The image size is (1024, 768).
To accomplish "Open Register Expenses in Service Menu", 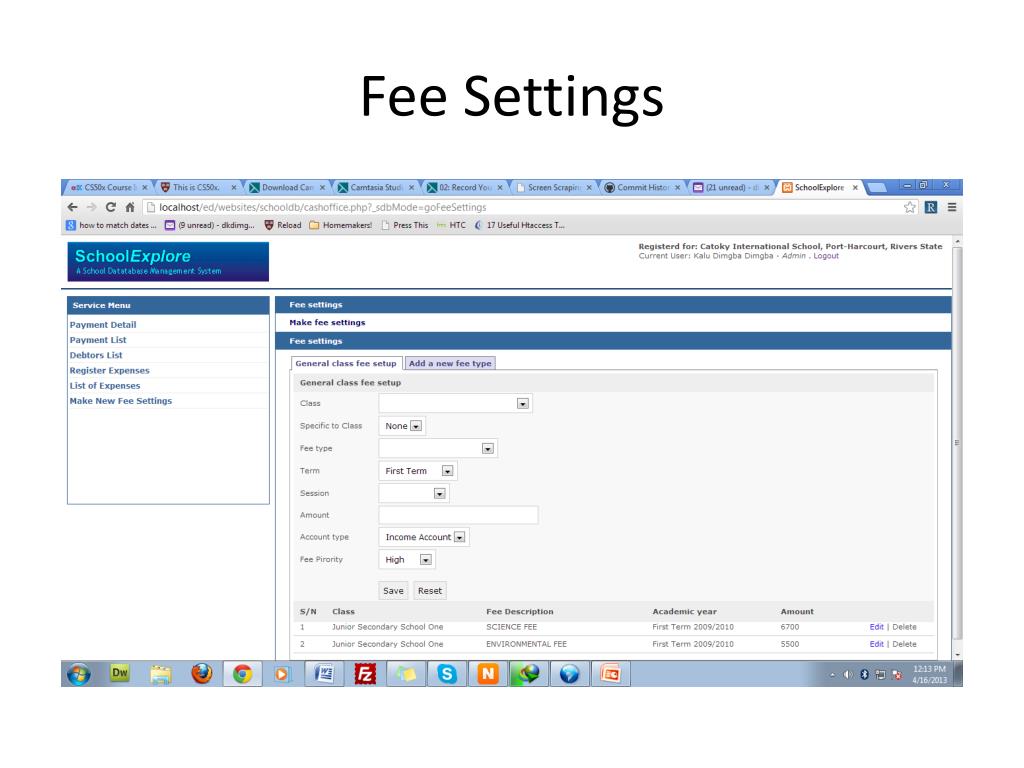I will tap(110, 370).
